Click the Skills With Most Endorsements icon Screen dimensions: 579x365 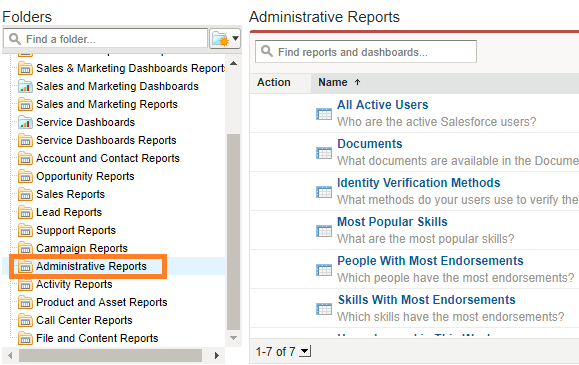coord(324,309)
